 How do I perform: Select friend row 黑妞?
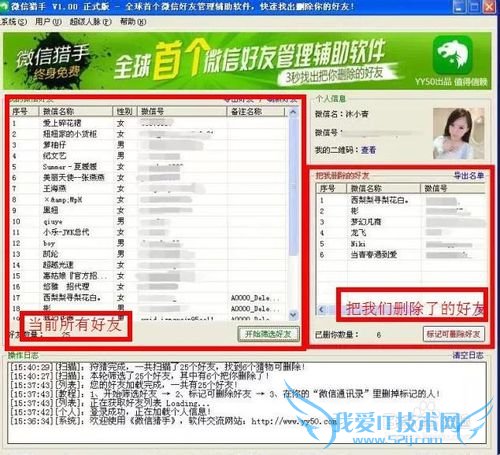point(149,210)
